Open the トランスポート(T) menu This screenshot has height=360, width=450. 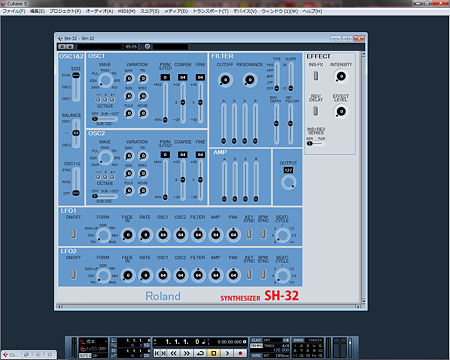211,11
